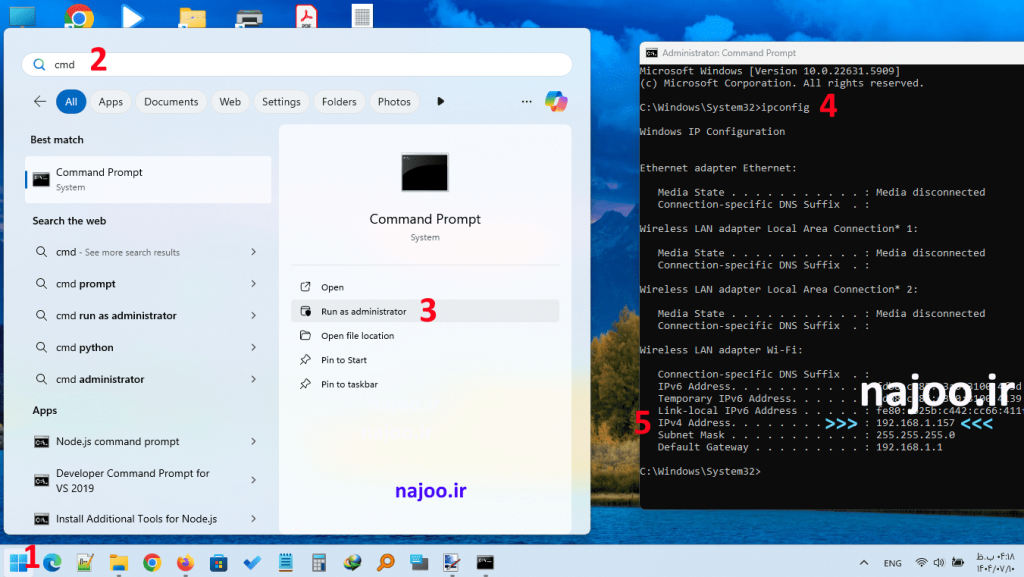Open the PDF shortcut on the desktop
This screenshot has height=577, width=1024.
[x=306, y=17]
